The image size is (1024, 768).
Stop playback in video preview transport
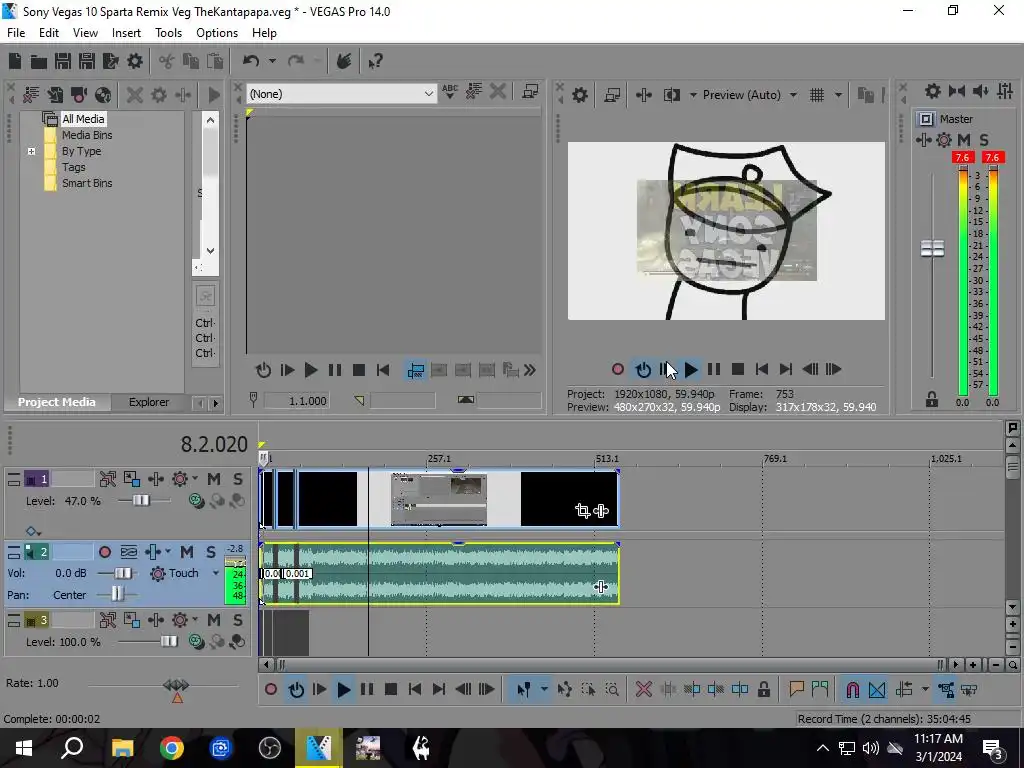point(738,369)
